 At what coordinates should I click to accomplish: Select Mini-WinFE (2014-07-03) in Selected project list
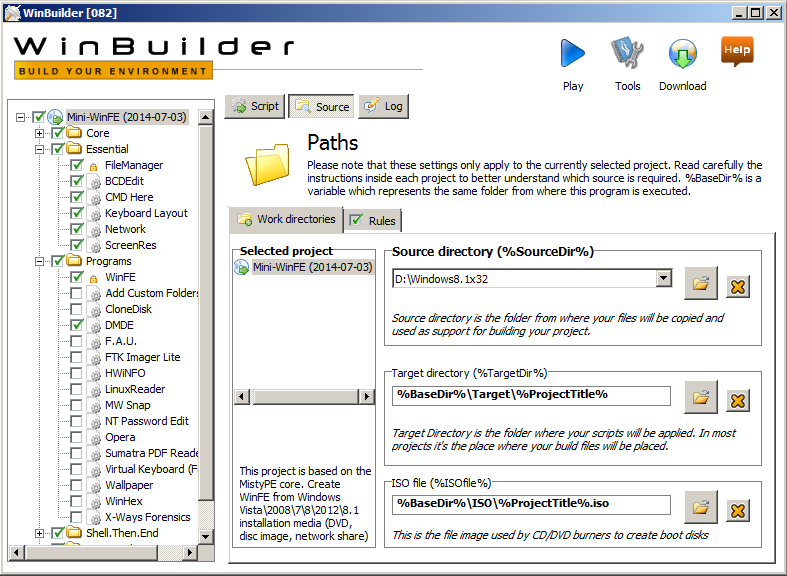tap(313, 267)
